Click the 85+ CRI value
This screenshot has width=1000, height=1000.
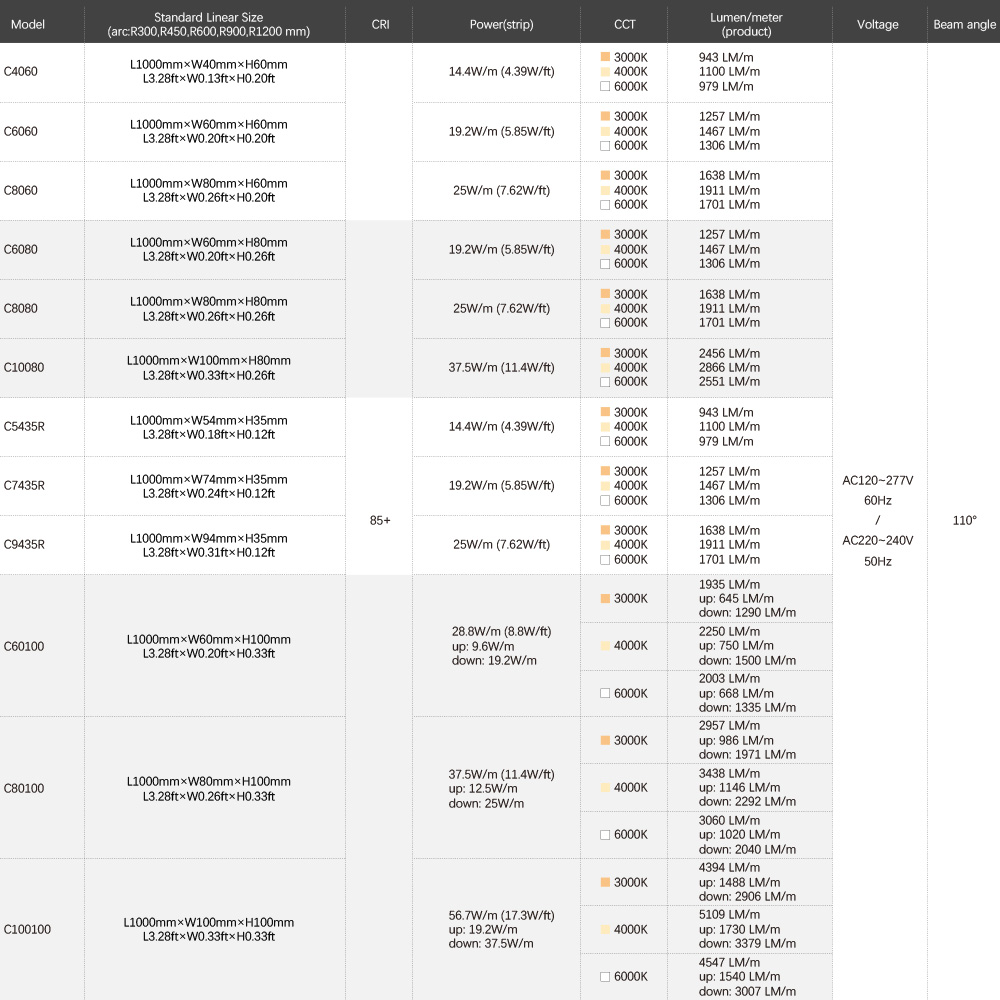(380, 521)
